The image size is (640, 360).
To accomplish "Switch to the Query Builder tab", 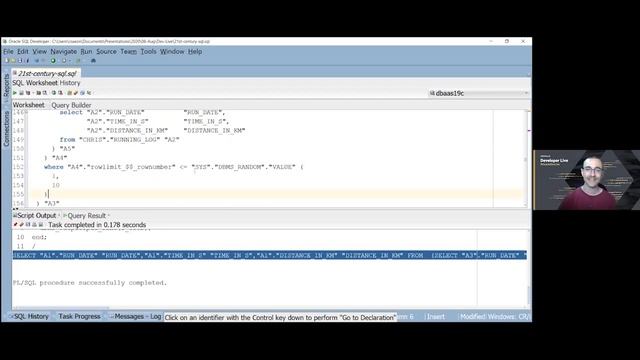I will pyautogui.click(x=71, y=105).
